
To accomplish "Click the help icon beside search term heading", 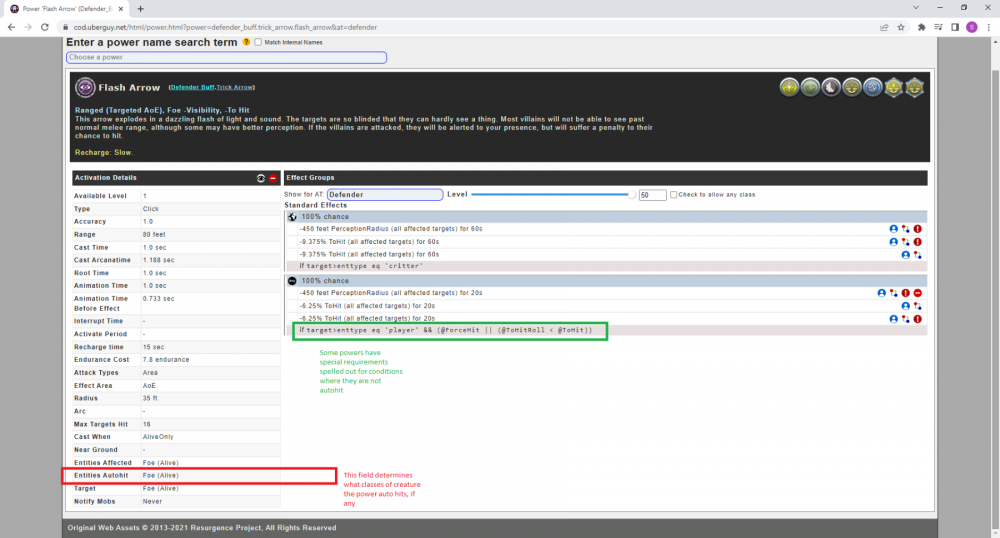I will click(x=246, y=42).
